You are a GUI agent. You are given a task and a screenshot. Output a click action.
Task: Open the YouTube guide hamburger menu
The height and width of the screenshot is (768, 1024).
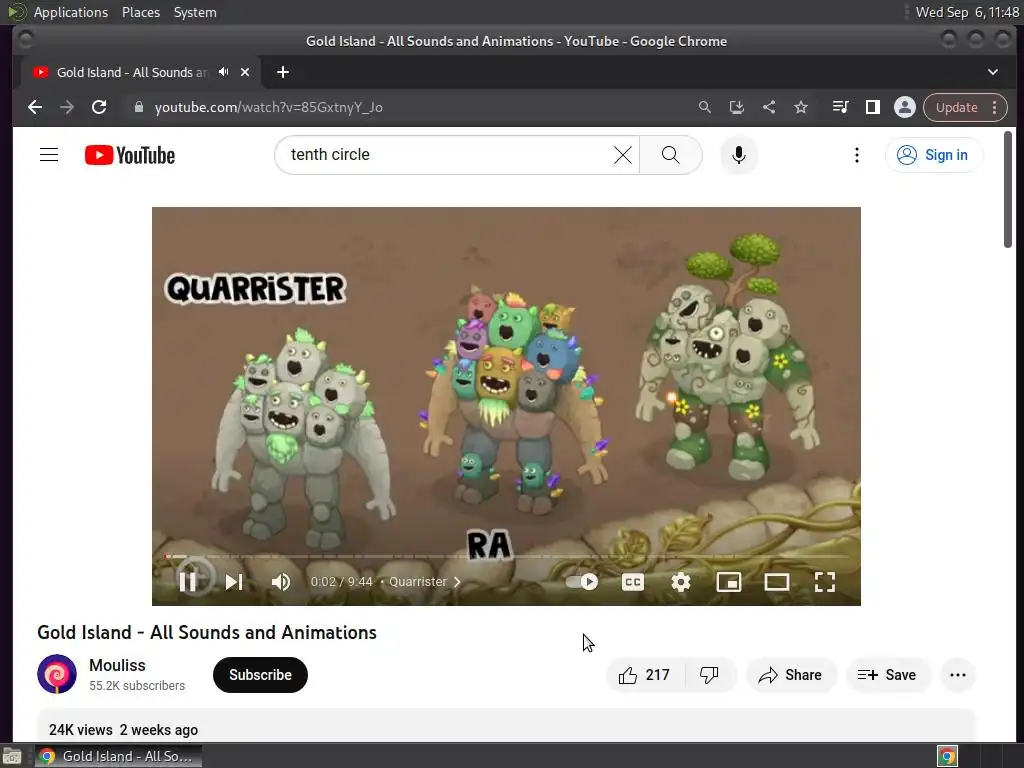[x=49, y=155]
